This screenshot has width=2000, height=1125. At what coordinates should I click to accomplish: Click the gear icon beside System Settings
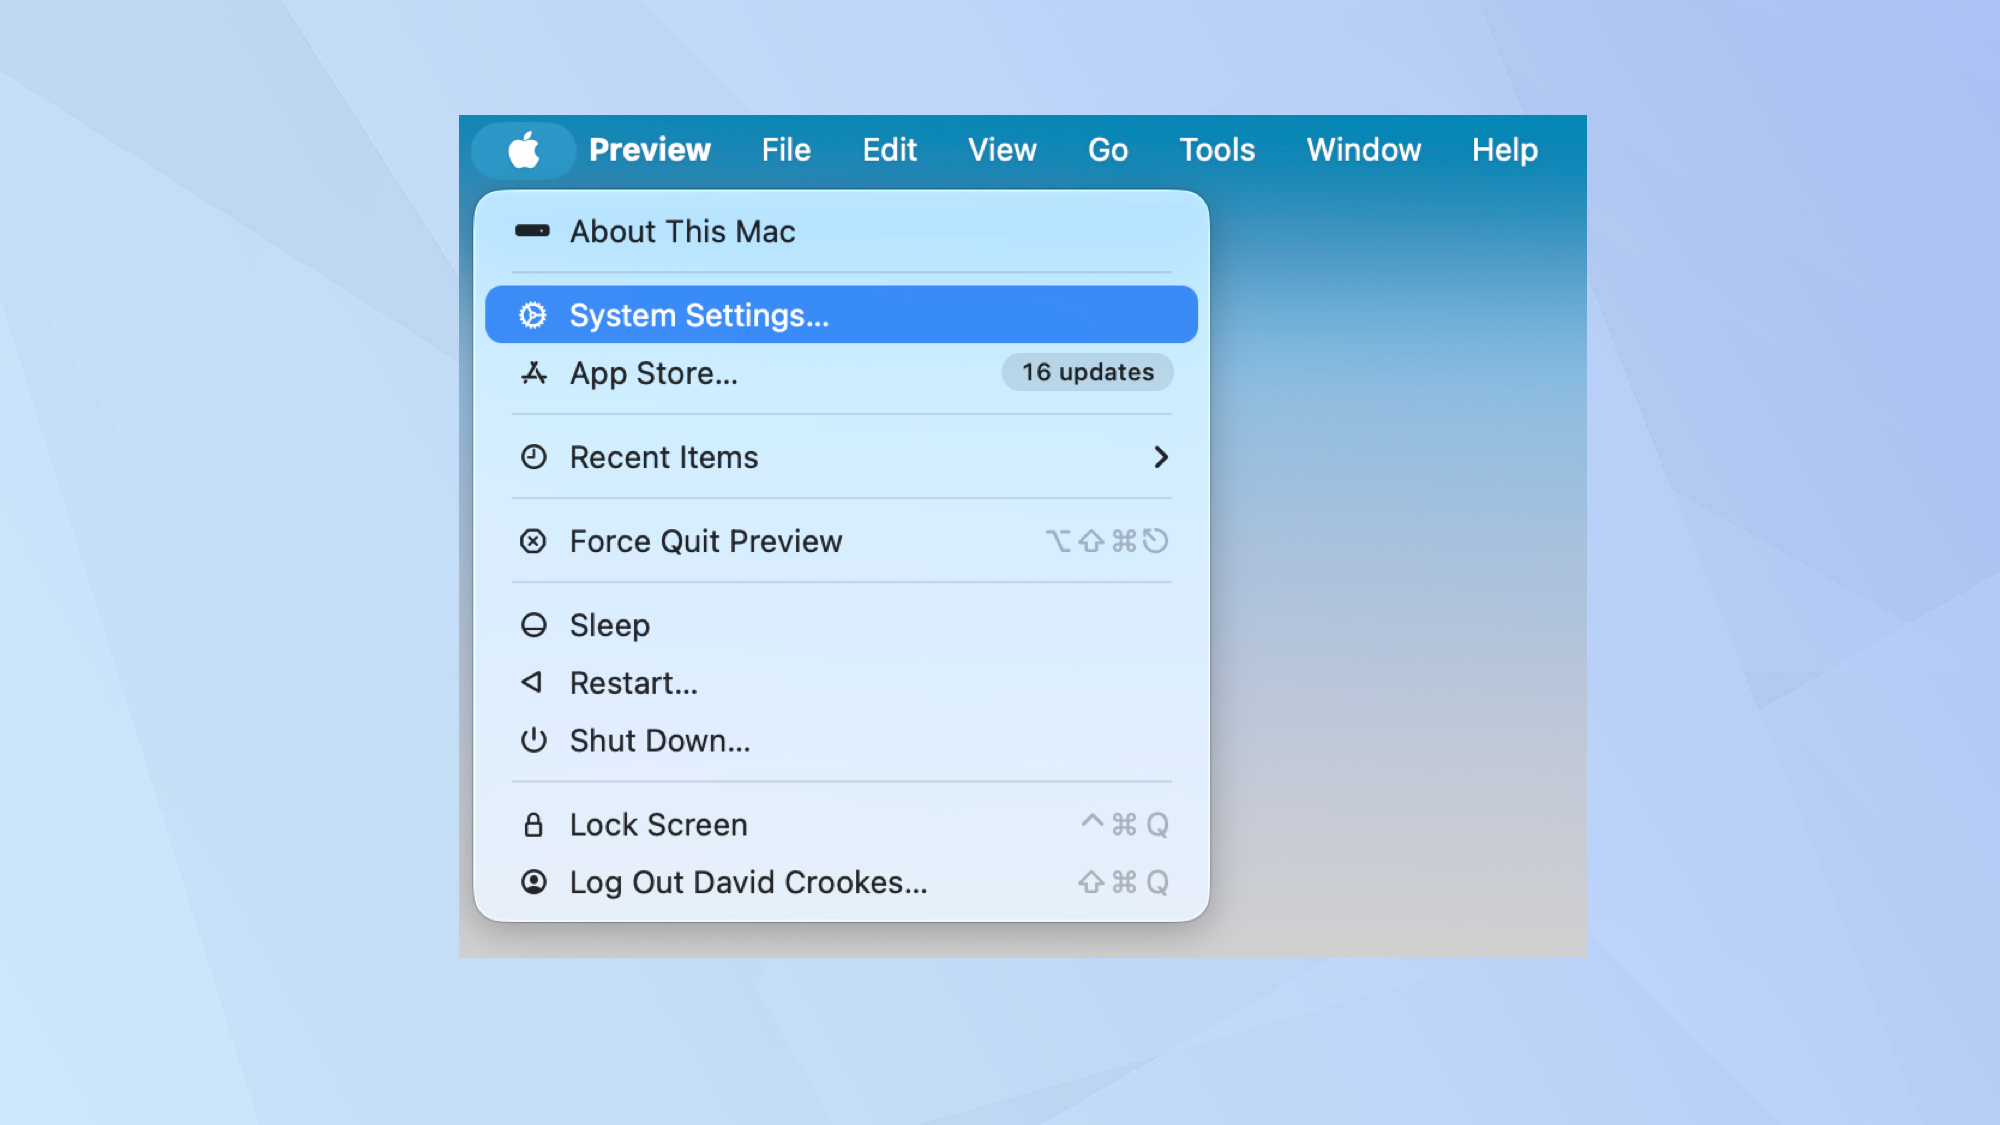click(534, 314)
